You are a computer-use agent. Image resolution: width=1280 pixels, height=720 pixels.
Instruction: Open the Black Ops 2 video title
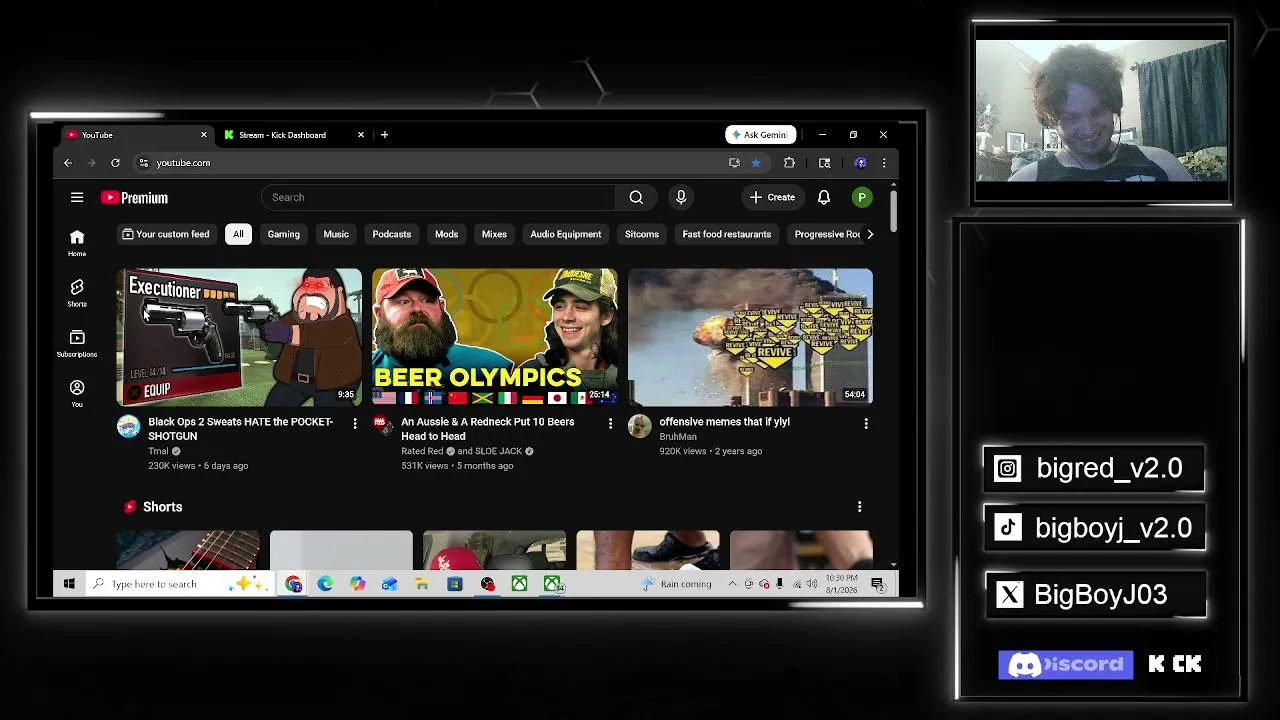pos(241,429)
